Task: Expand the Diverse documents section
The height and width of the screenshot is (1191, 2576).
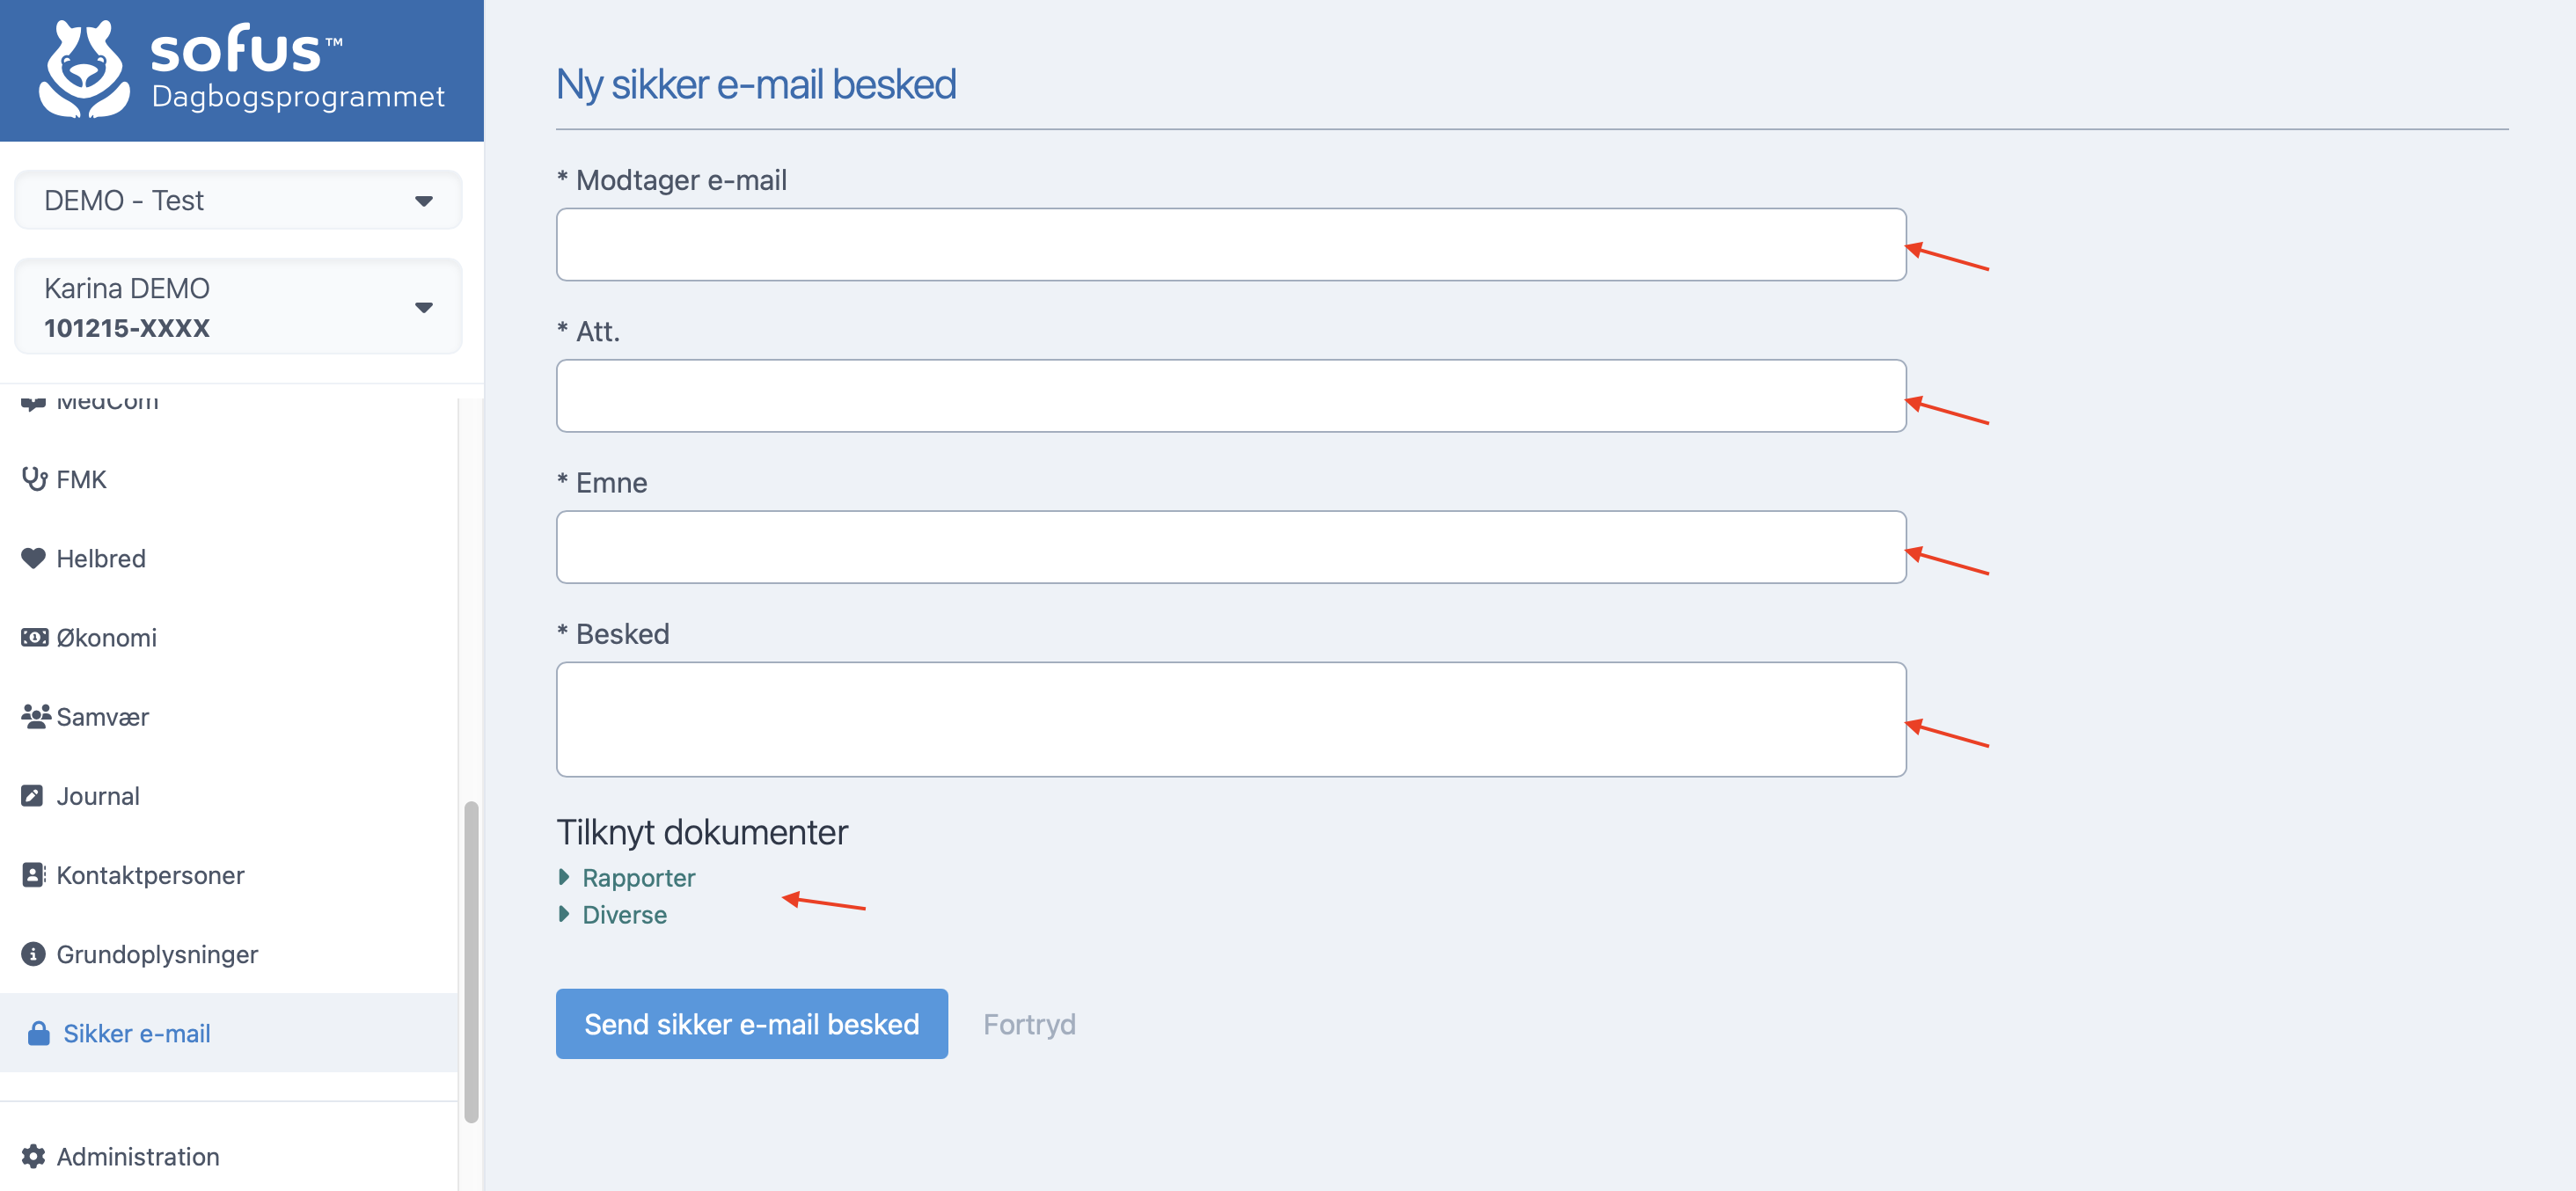Action: click(x=623, y=914)
